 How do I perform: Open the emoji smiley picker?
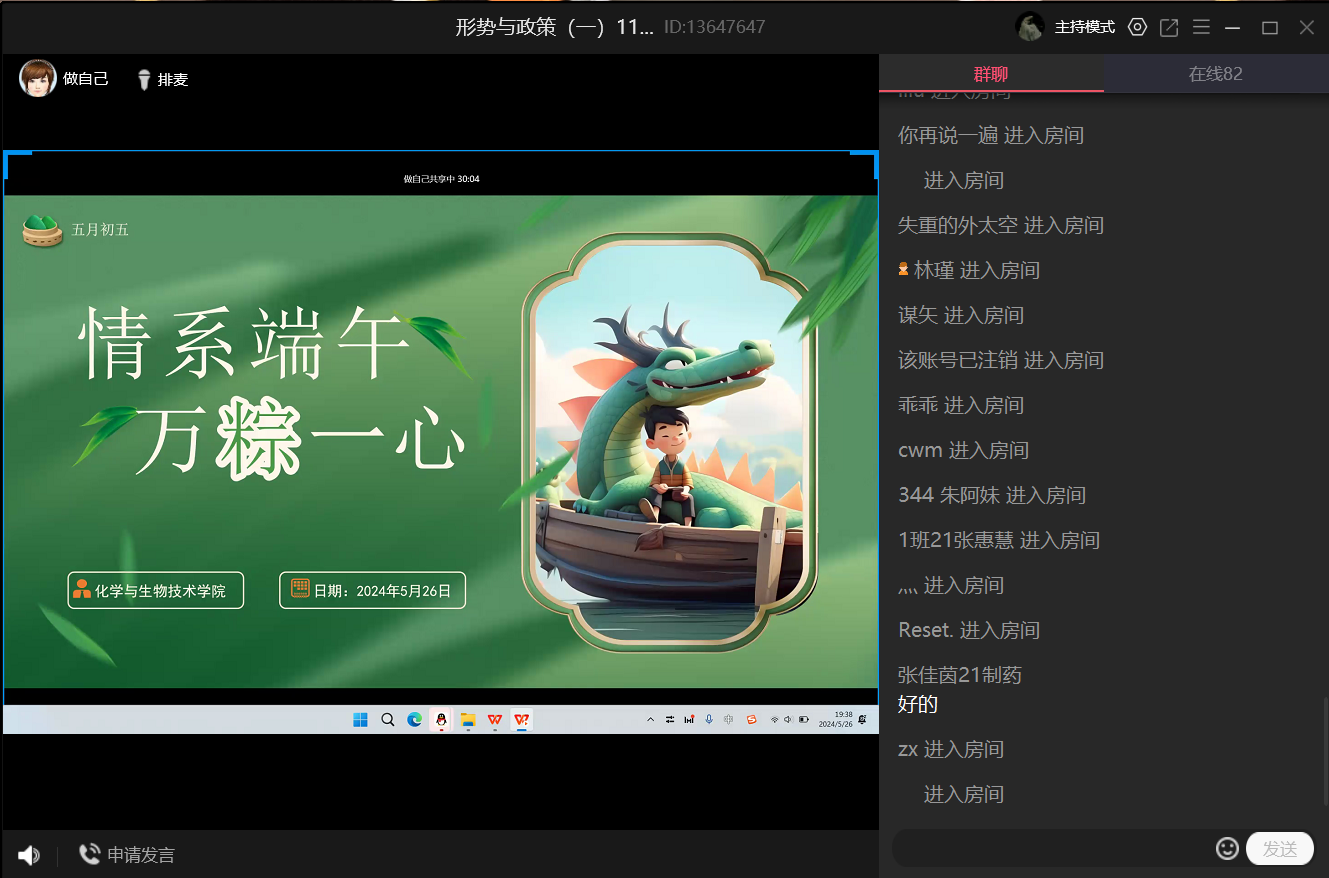pyautogui.click(x=1227, y=849)
